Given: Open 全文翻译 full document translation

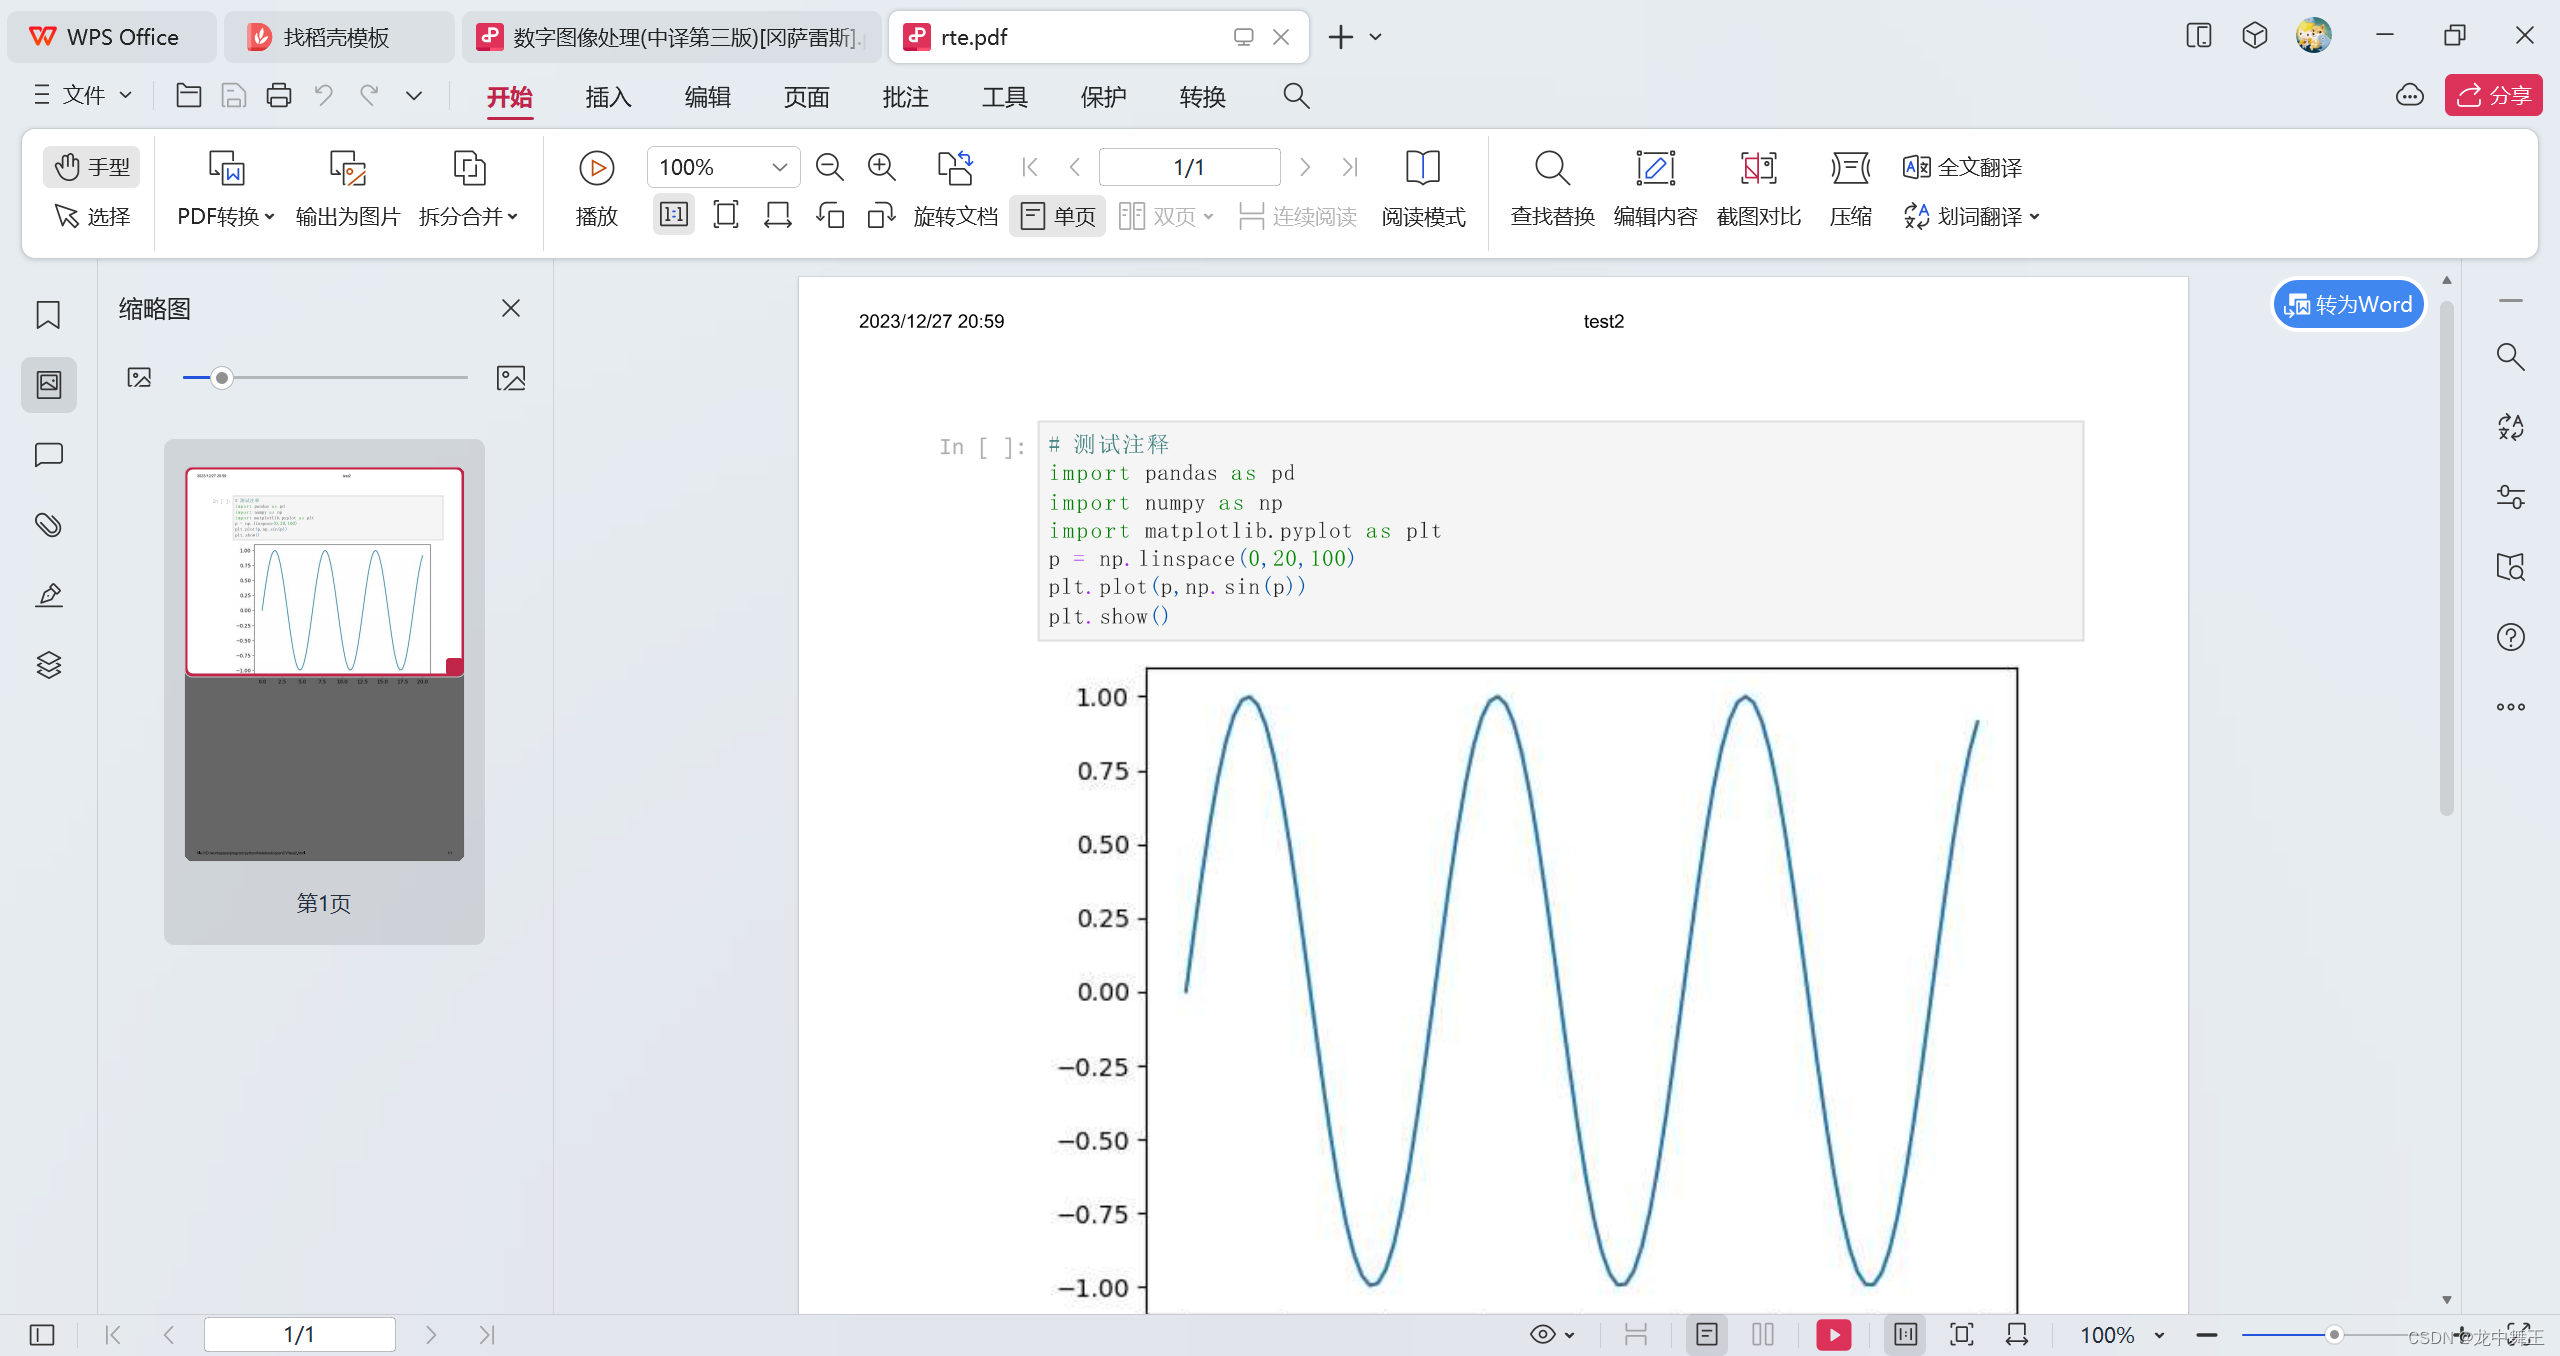Looking at the screenshot, I should click(x=1960, y=166).
